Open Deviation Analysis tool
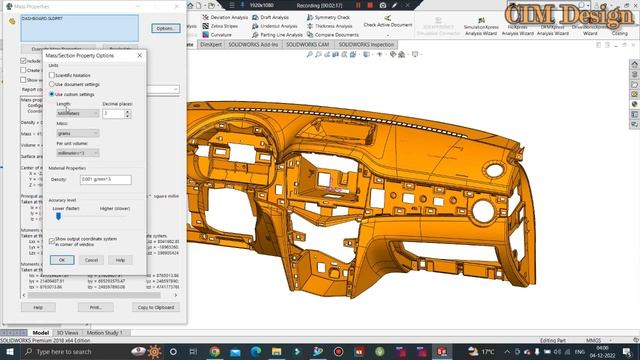Screen dimensions: 640x360 [225, 18]
